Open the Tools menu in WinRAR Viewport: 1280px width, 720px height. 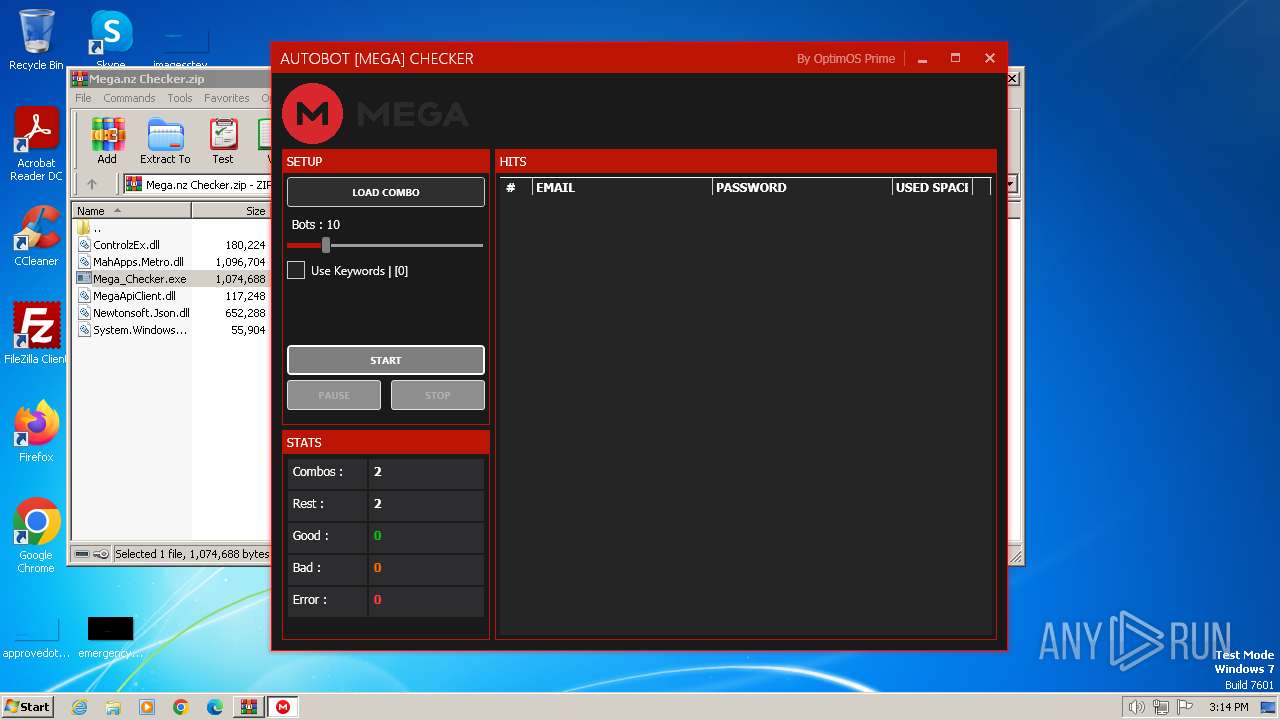tap(180, 98)
